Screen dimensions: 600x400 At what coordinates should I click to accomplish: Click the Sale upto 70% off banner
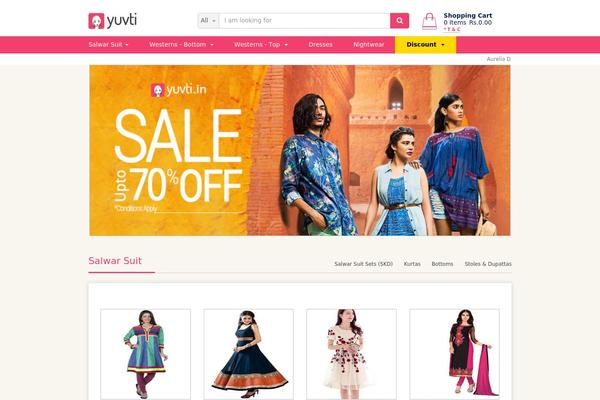coord(300,150)
